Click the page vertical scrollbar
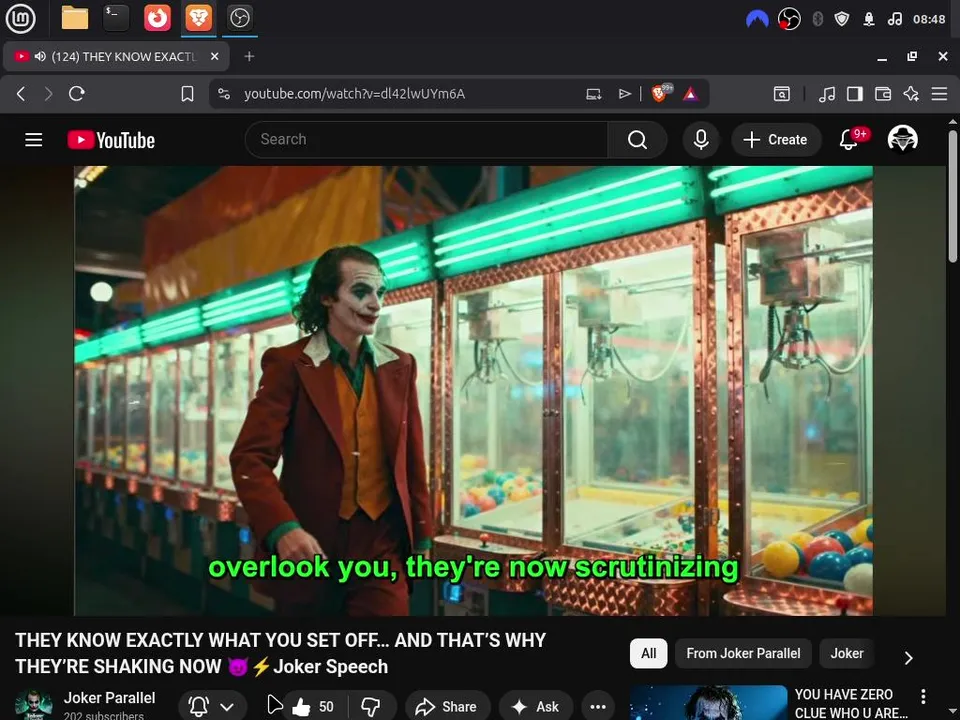 (x=953, y=196)
